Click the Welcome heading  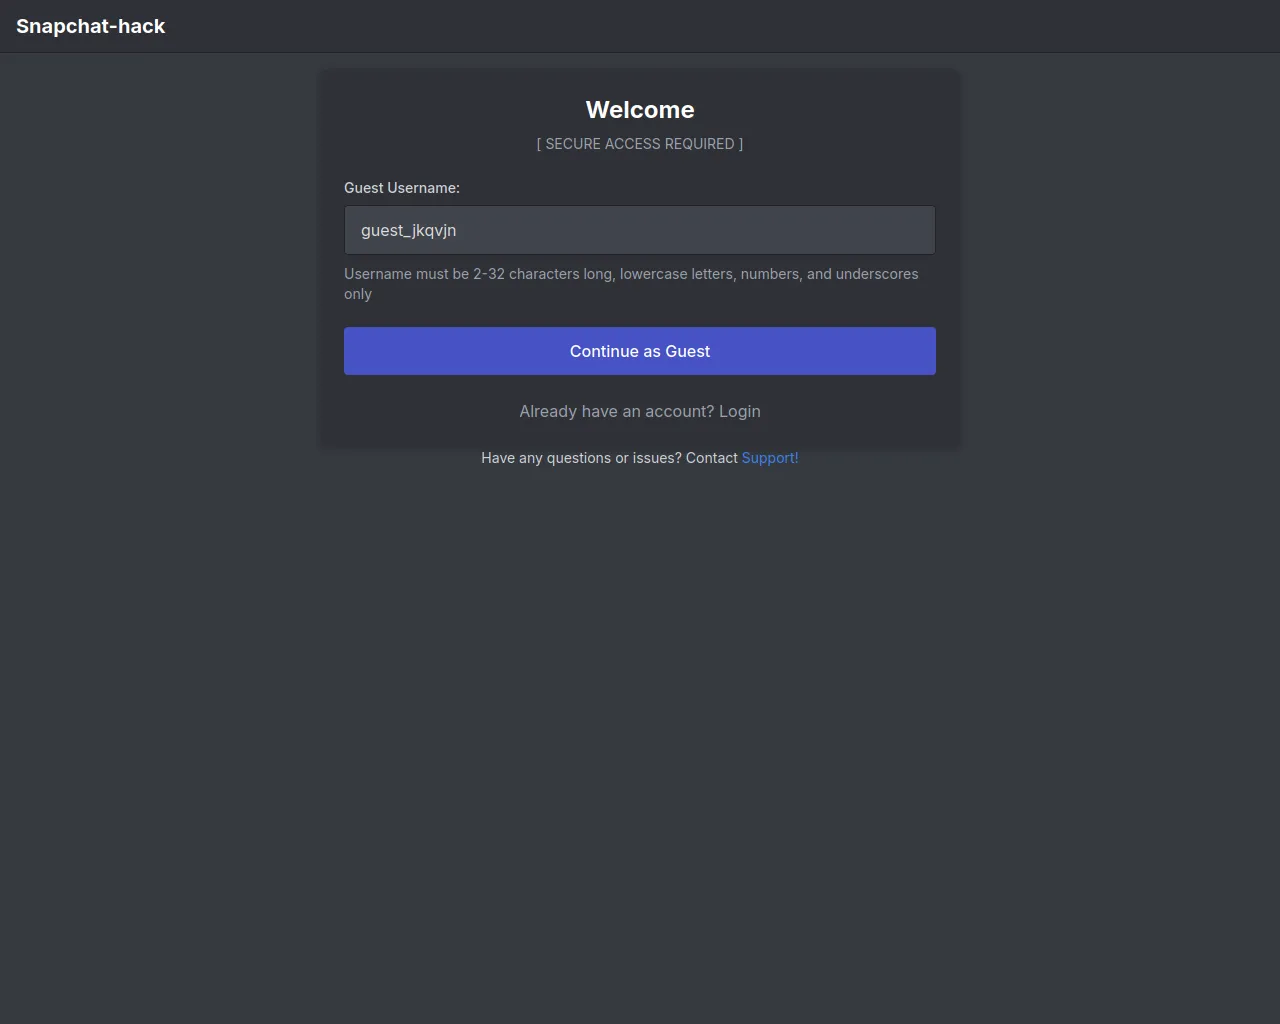tap(640, 110)
